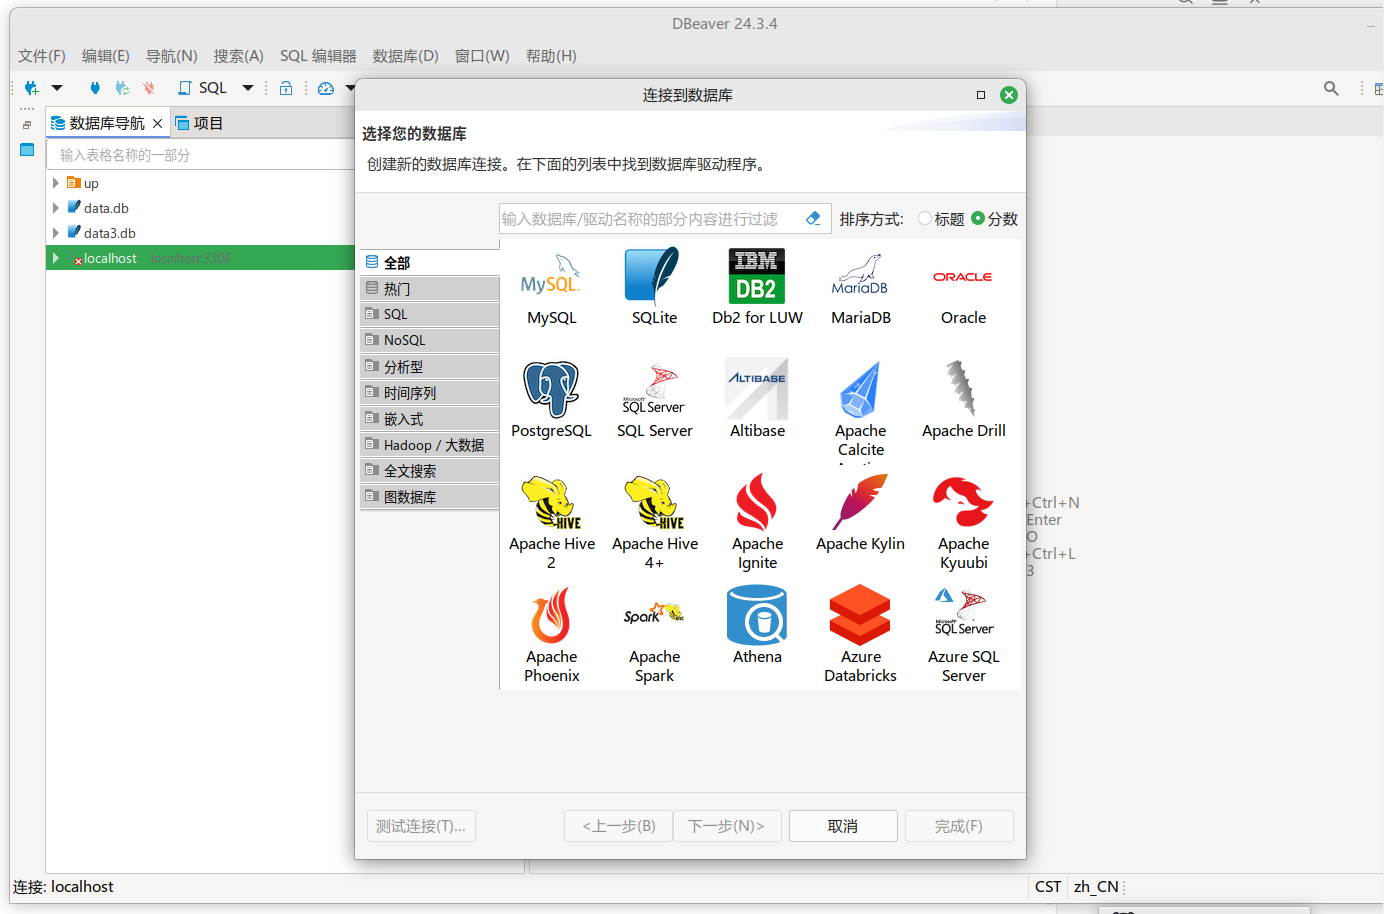Click the 测试连接(T)... button

(421, 826)
